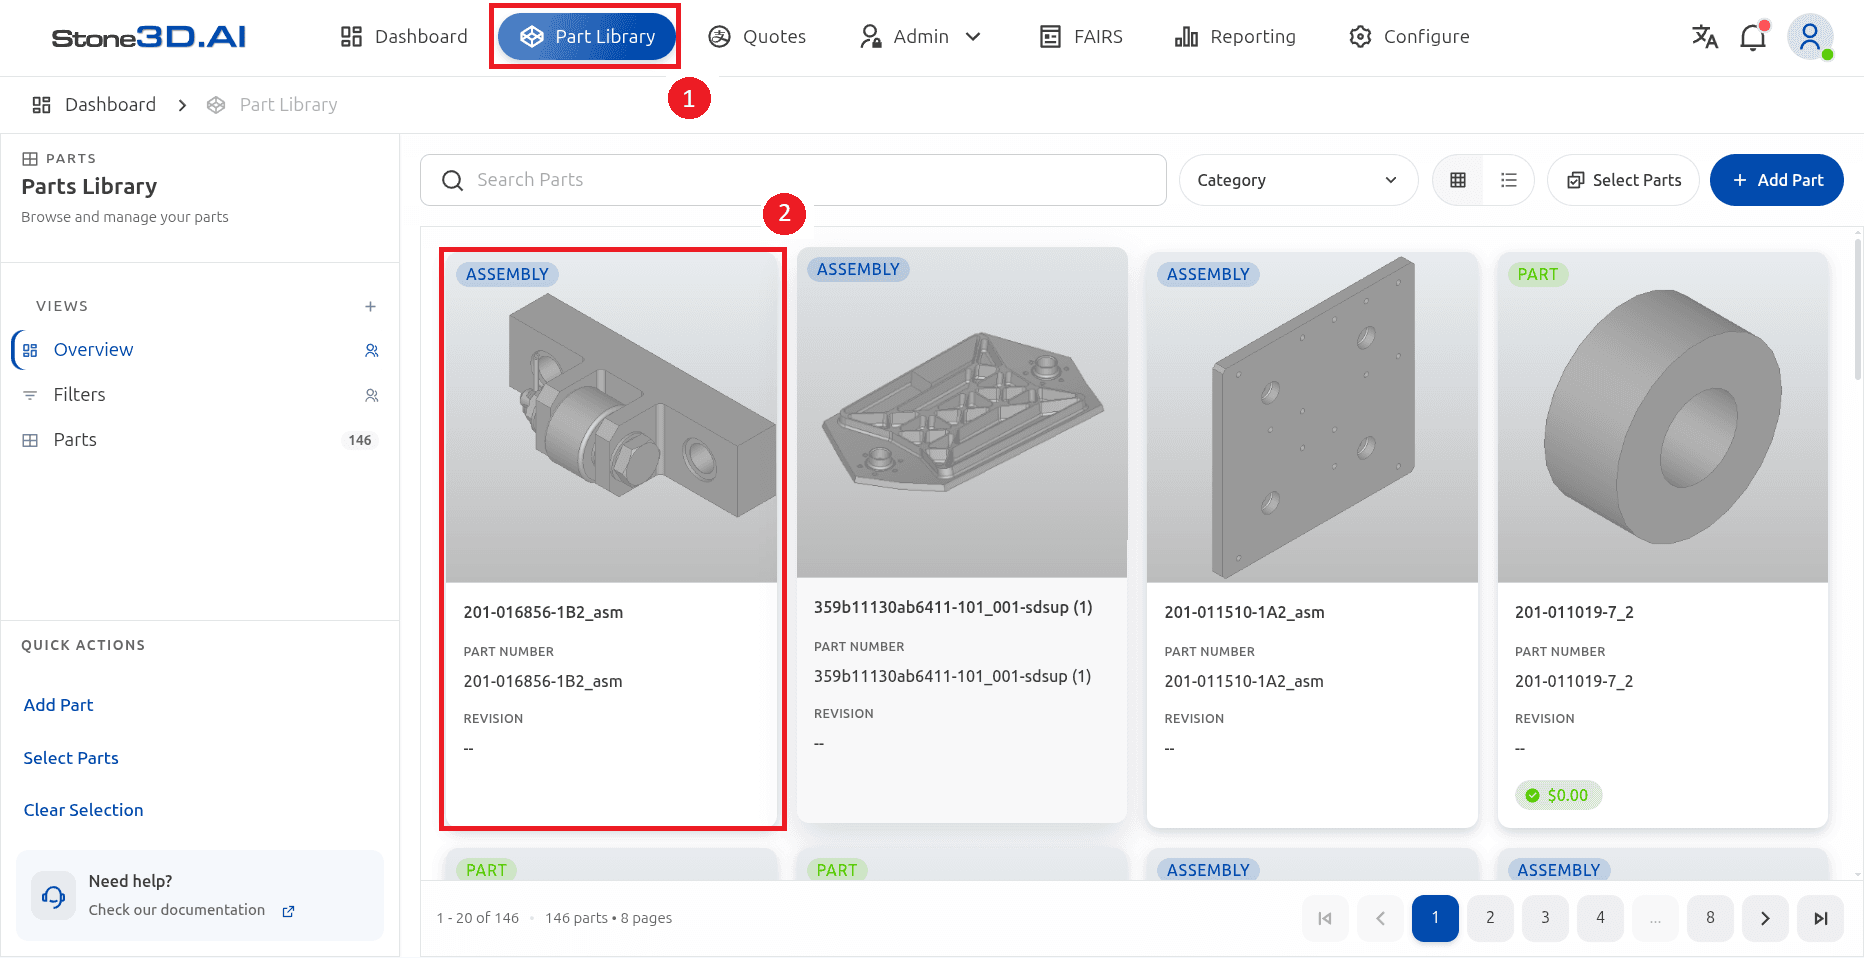Click the Stone3D.AI logo
The width and height of the screenshot is (1864, 958).
(149, 37)
